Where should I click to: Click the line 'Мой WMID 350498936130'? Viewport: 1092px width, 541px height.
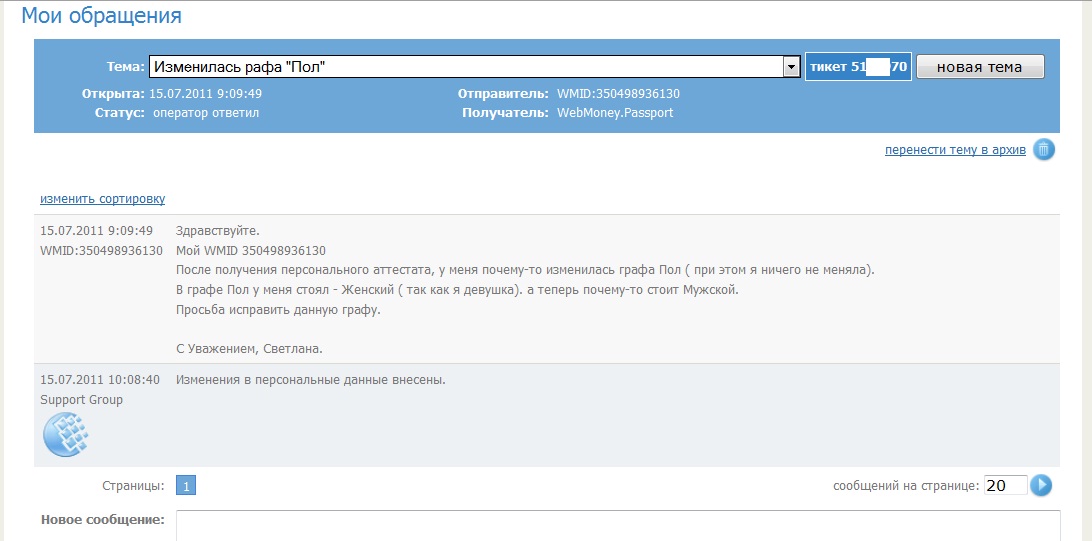(x=251, y=251)
